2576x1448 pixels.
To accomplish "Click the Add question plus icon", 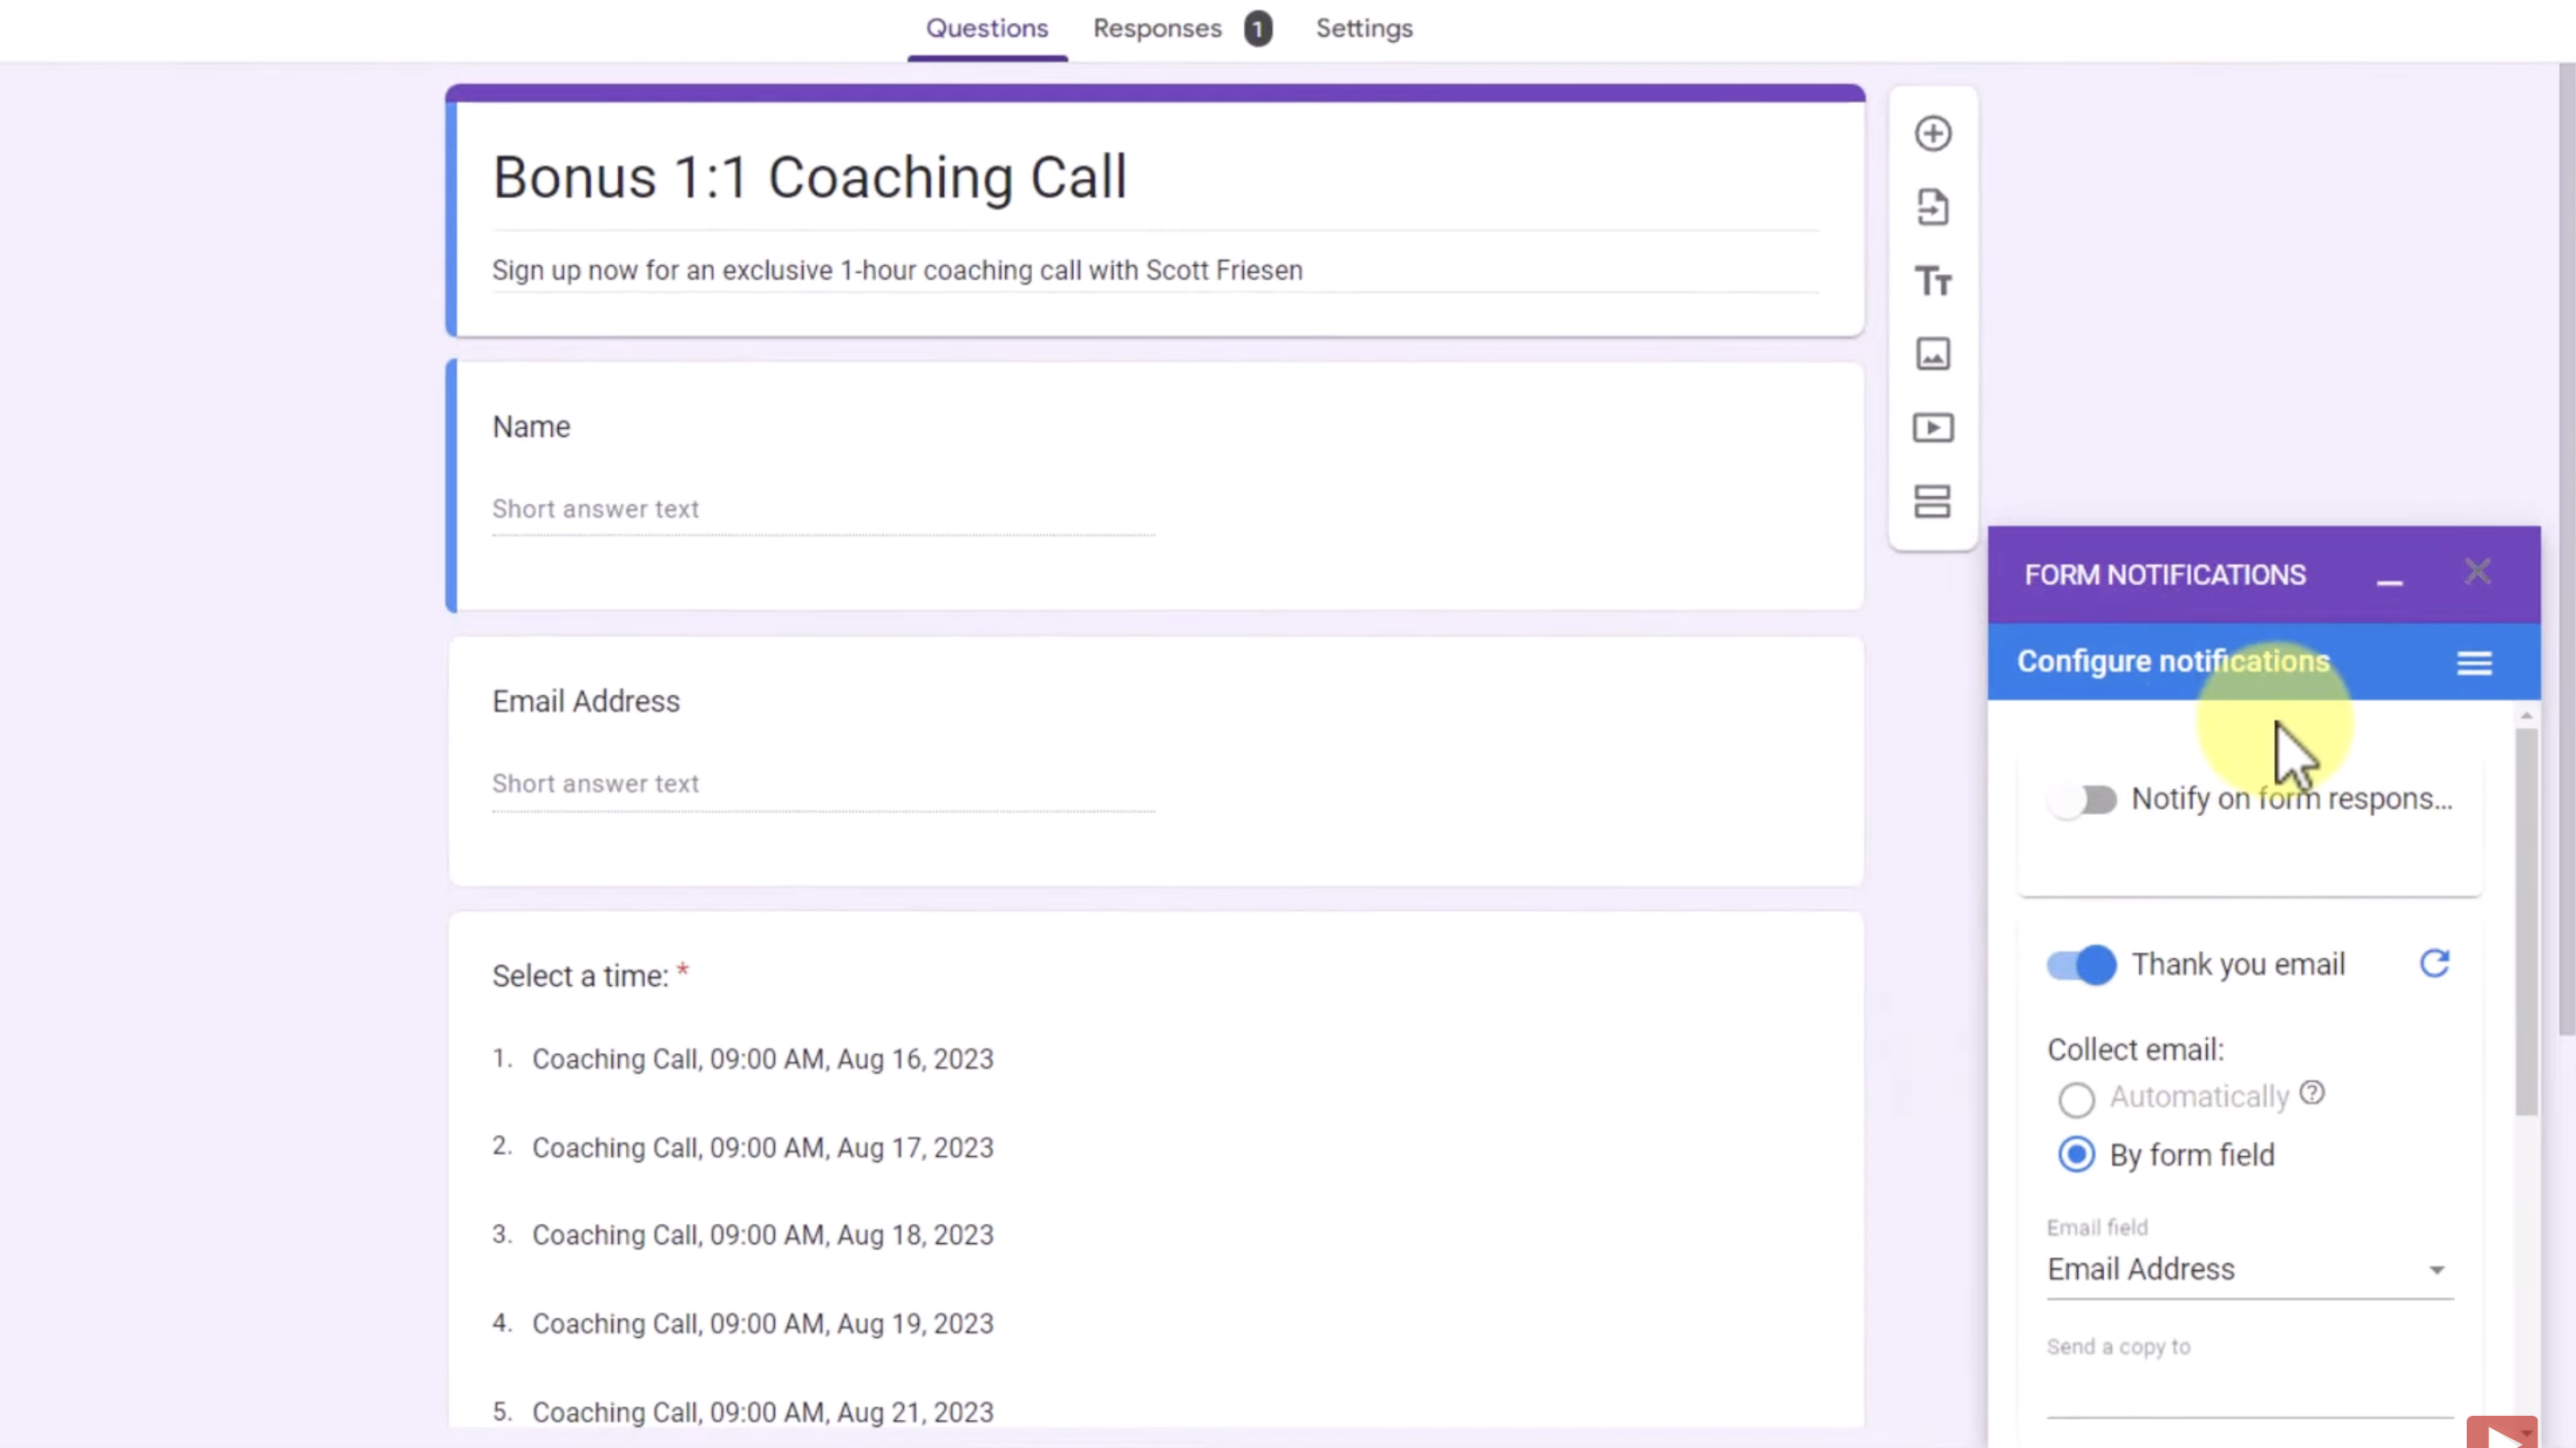I will (x=1932, y=134).
